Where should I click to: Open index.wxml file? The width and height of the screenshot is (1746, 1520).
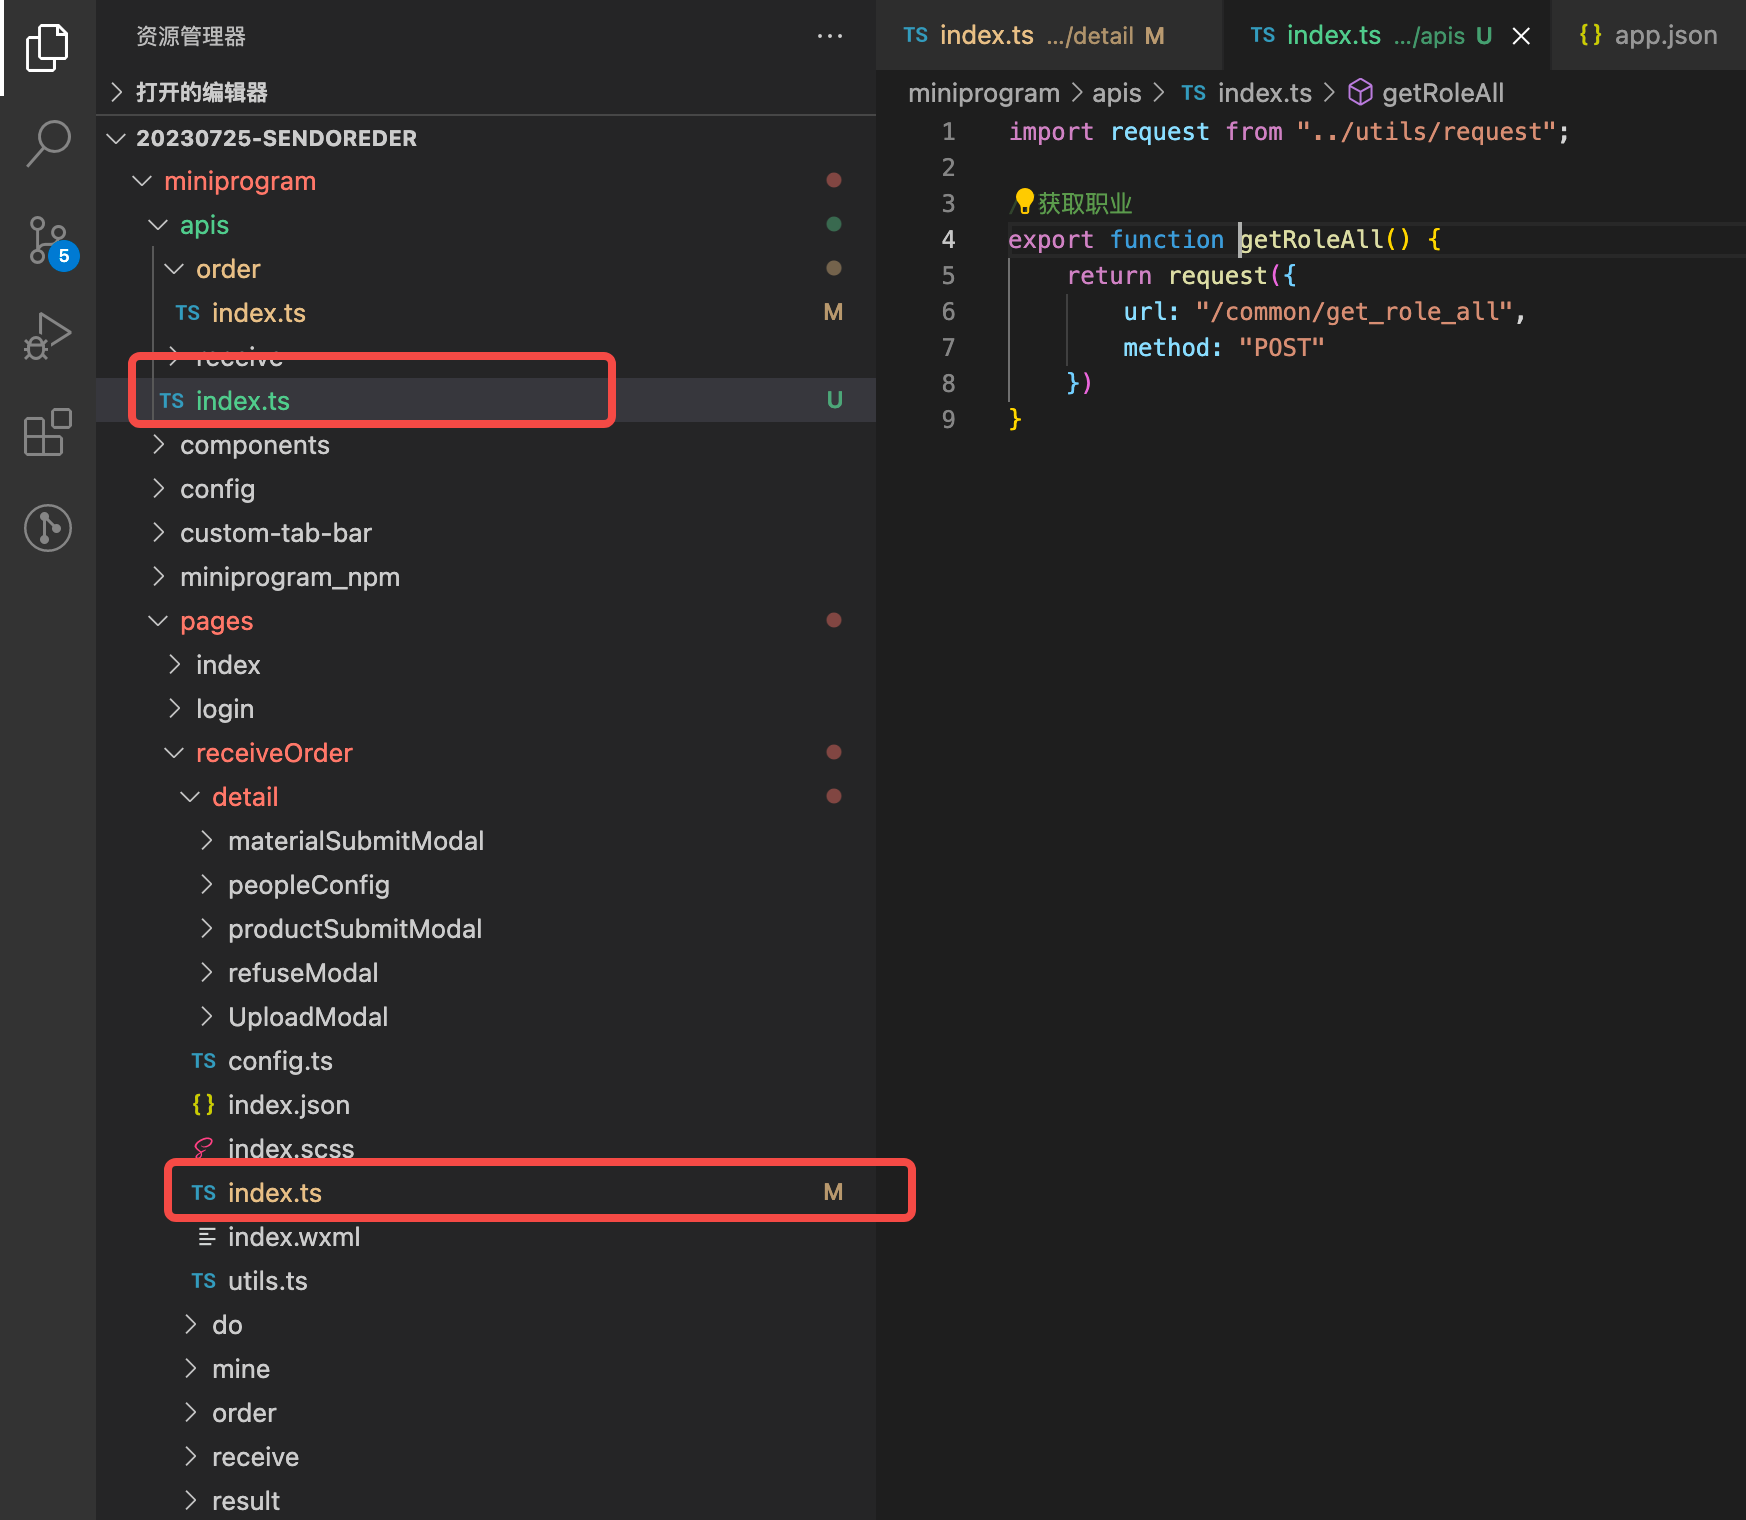[x=486, y=1237]
